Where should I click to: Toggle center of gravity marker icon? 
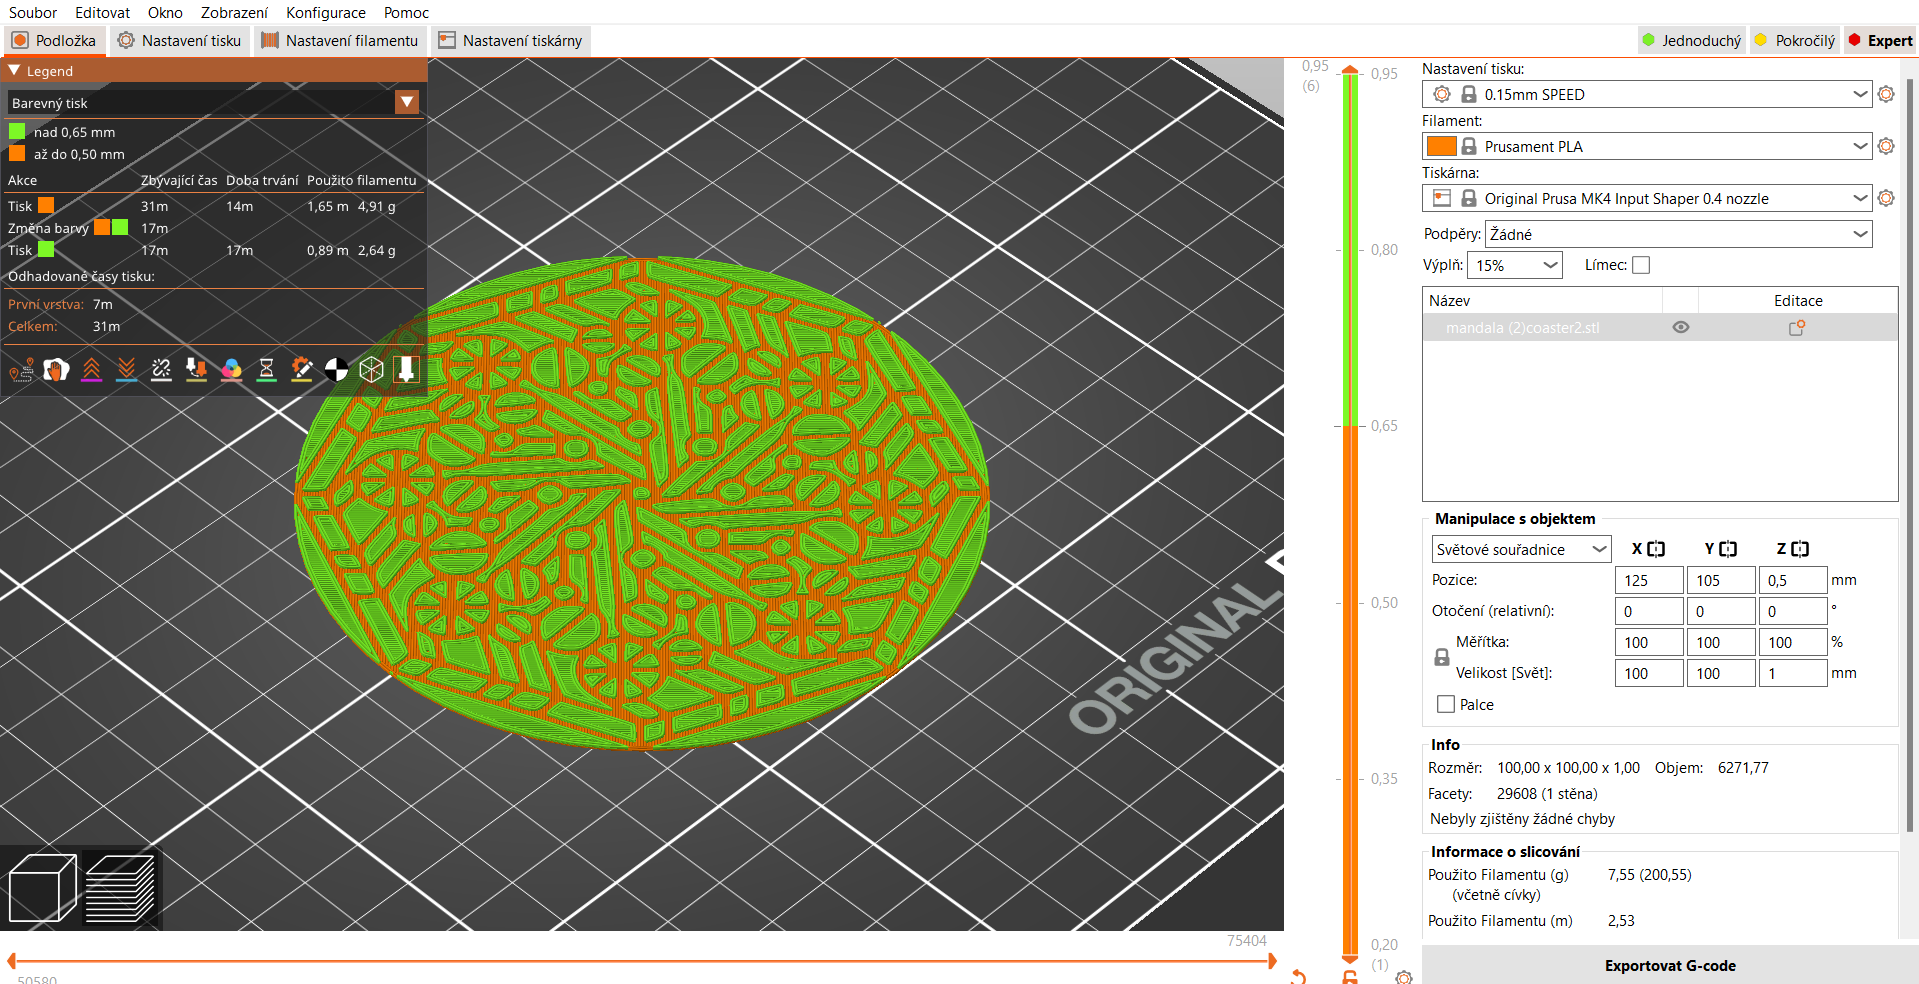click(x=336, y=370)
